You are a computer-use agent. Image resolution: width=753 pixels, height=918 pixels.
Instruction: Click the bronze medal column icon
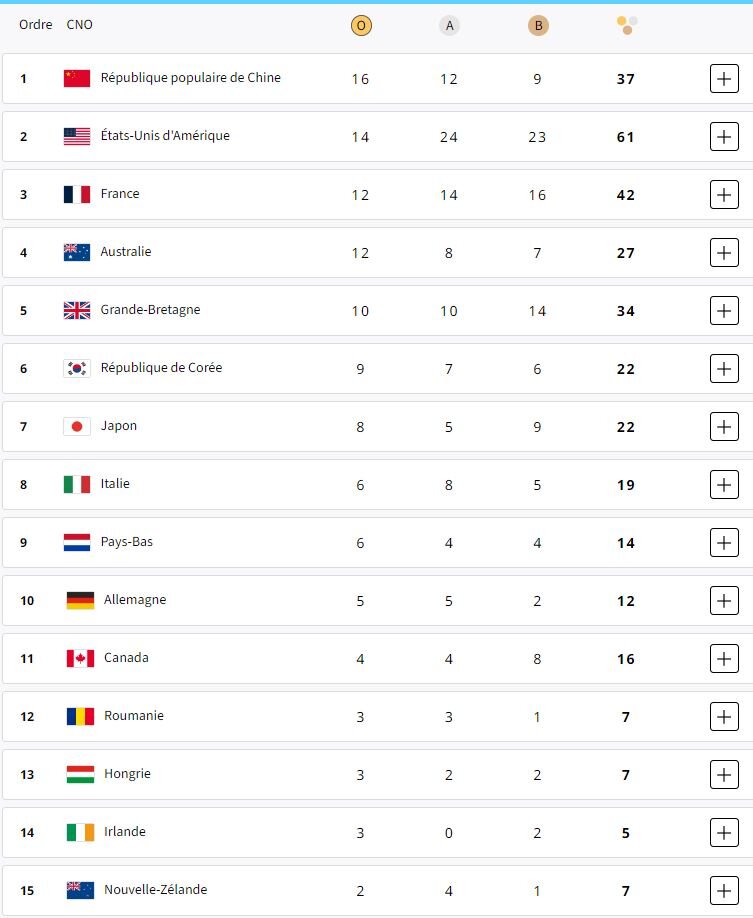pyautogui.click(x=538, y=25)
